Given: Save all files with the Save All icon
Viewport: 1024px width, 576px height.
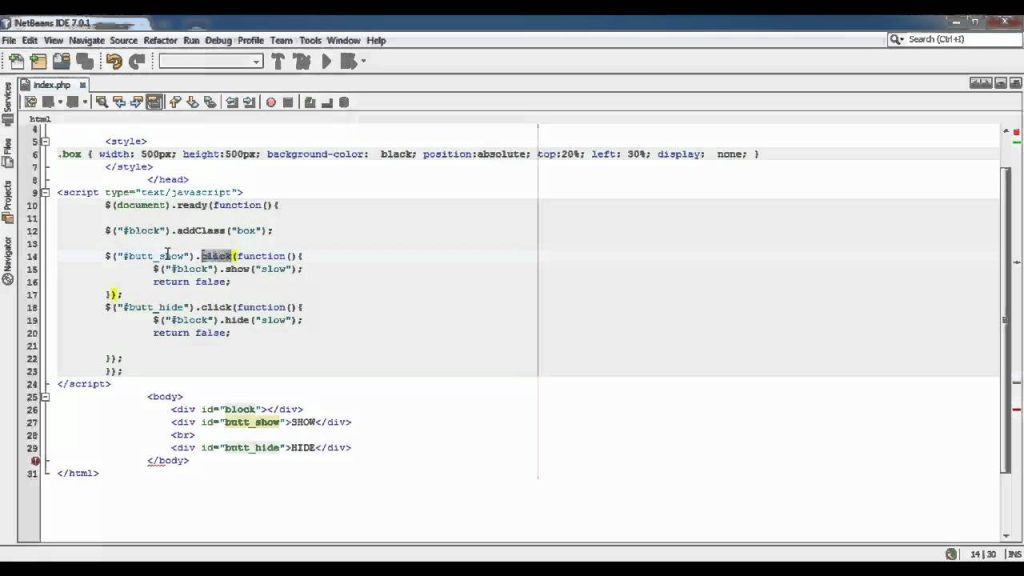Looking at the screenshot, I should point(85,61).
